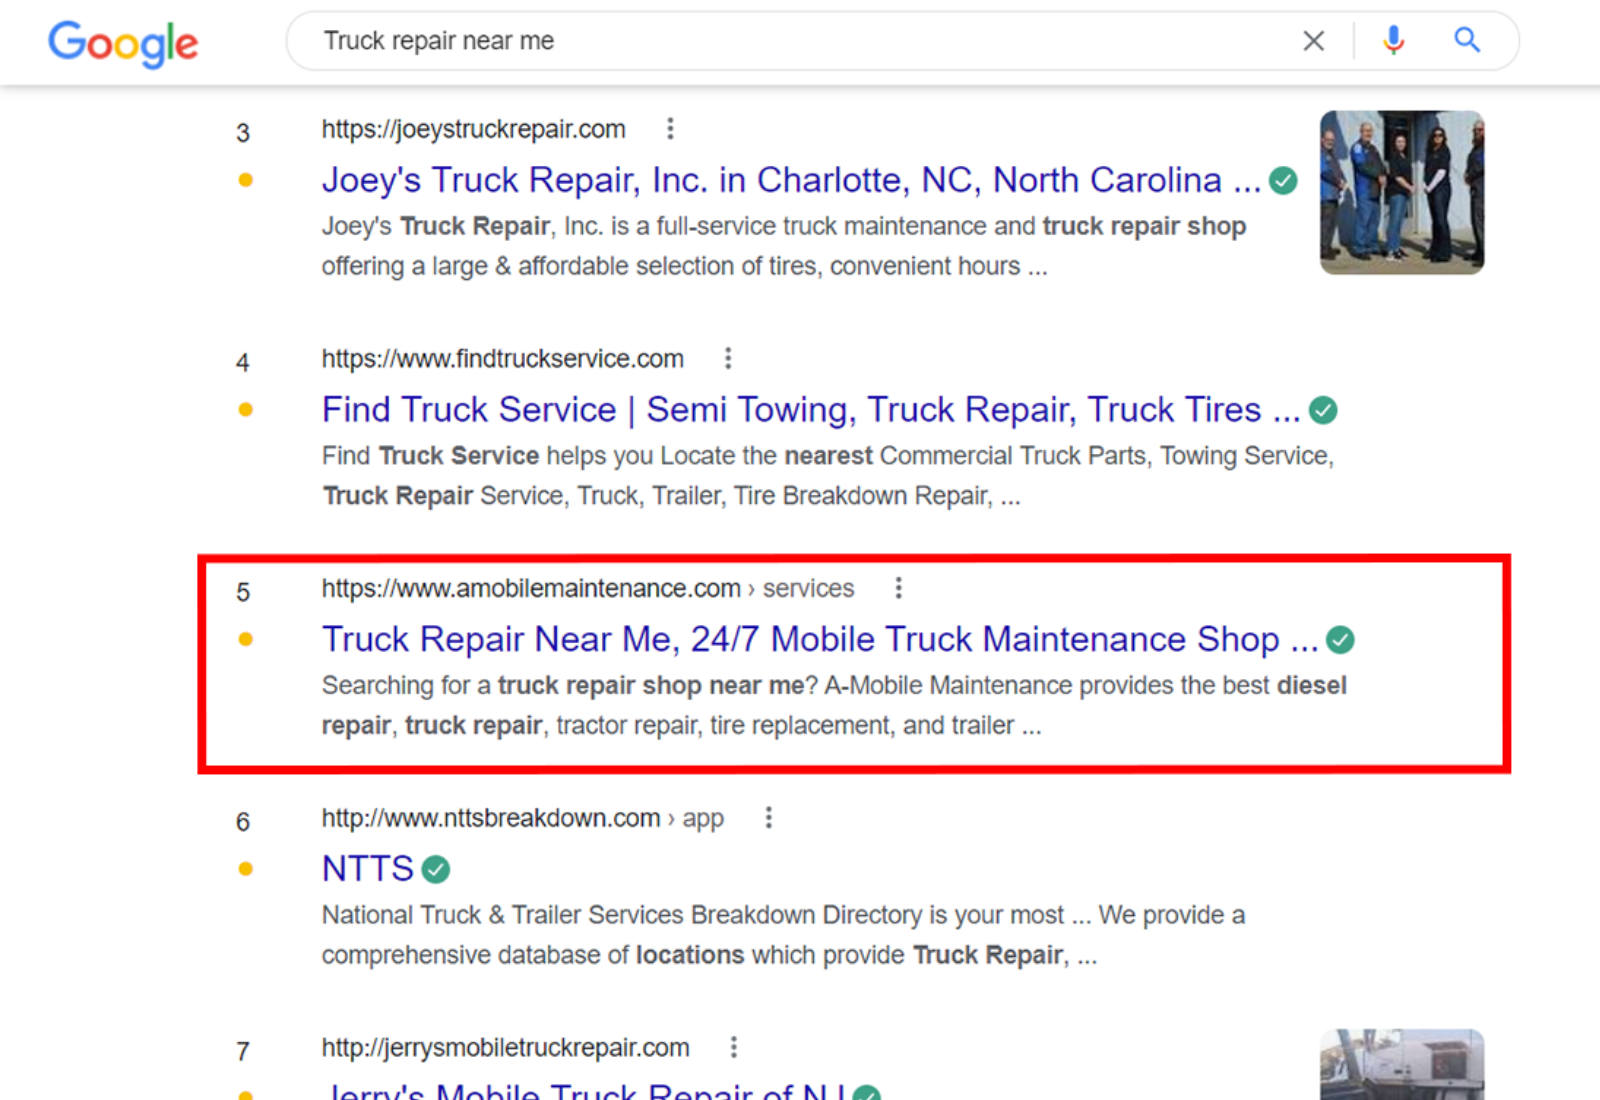Clear the query with the X icon

click(x=1313, y=40)
